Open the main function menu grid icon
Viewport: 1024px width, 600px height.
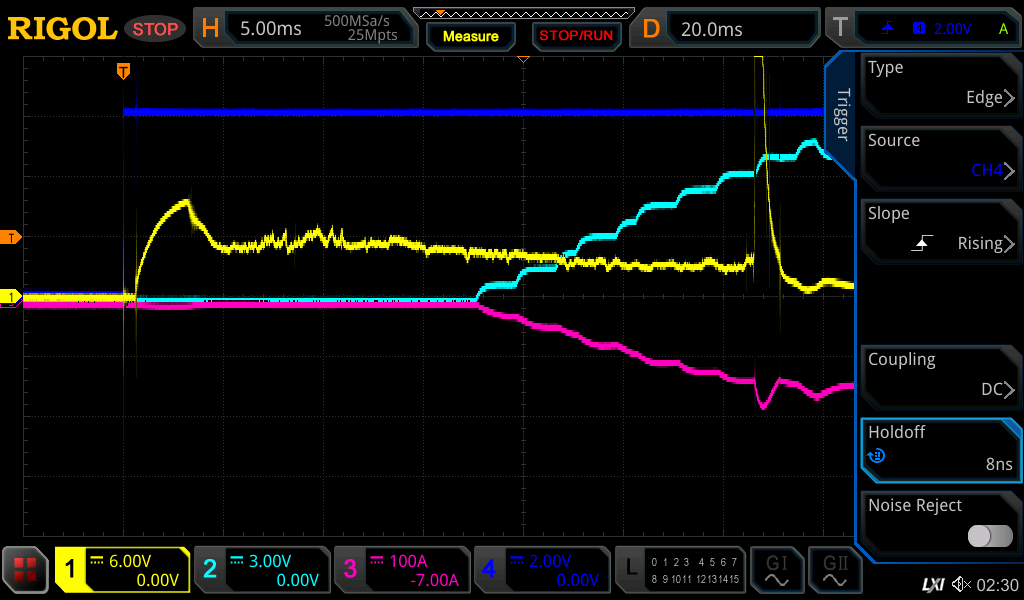coord(26,570)
